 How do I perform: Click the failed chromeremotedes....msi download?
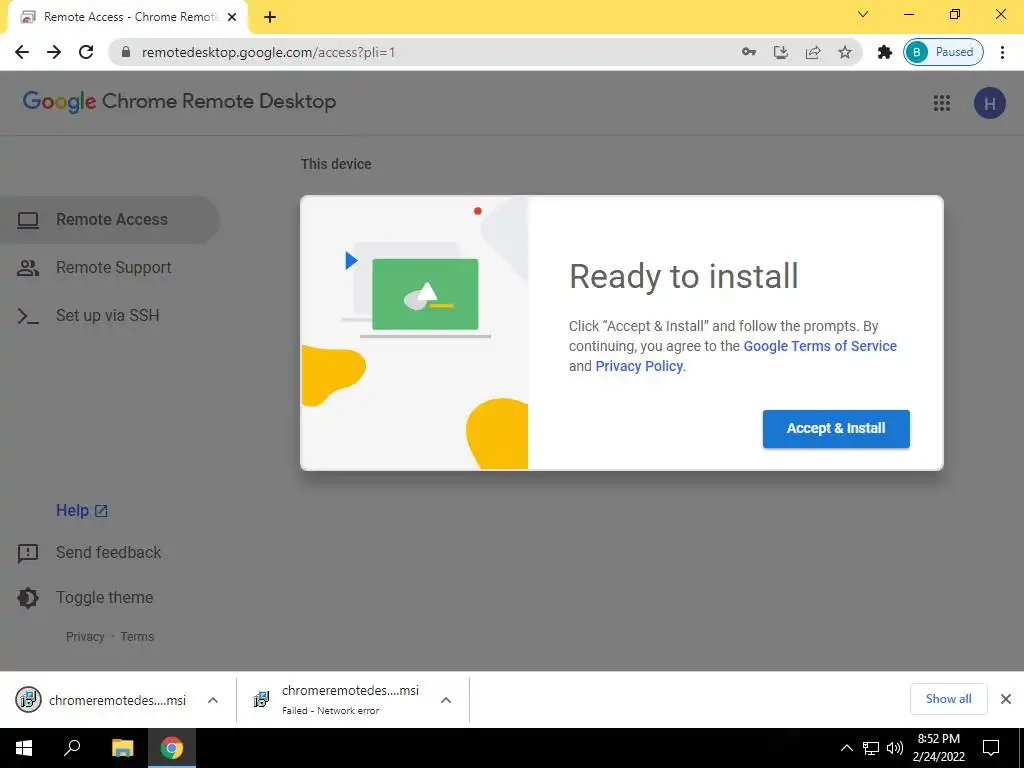point(336,700)
